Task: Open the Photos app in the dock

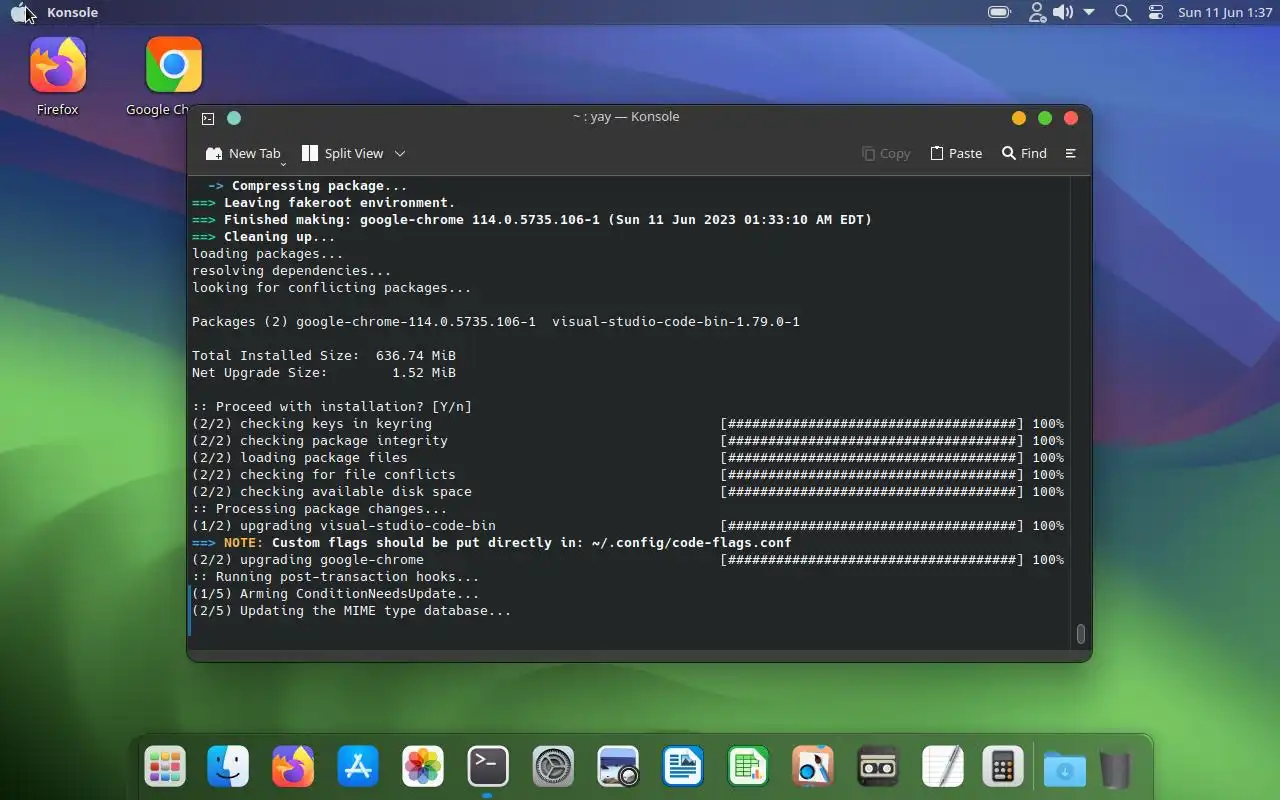Action: pyautogui.click(x=423, y=768)
